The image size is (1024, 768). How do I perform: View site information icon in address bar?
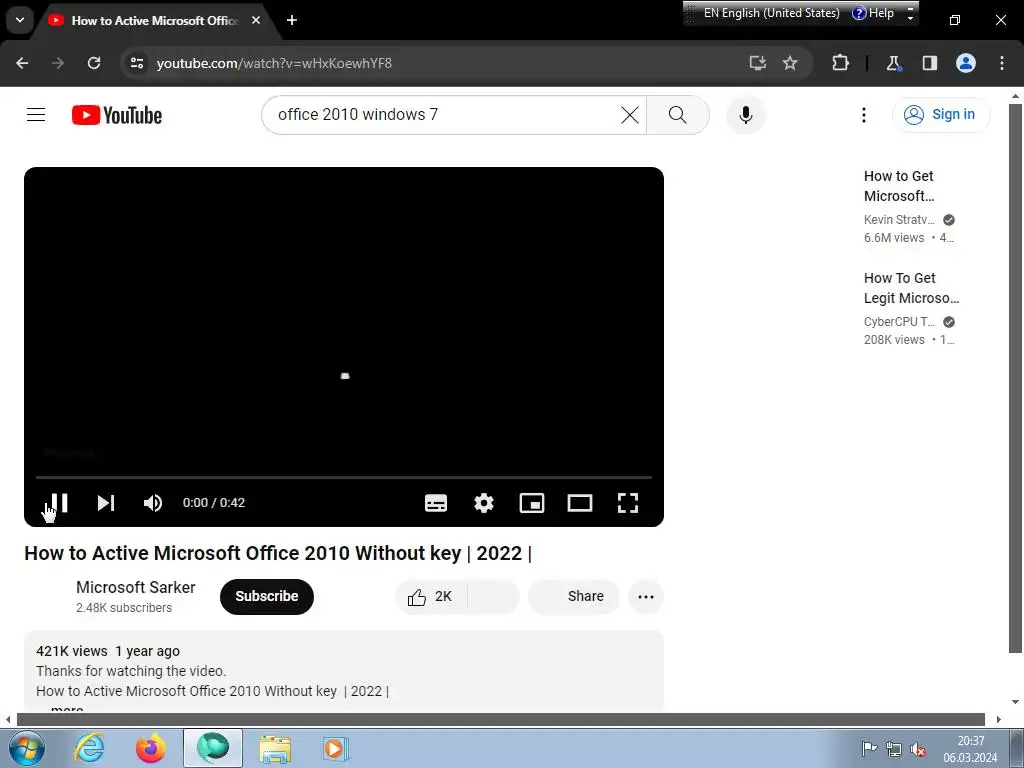click(x=136, y=63)
